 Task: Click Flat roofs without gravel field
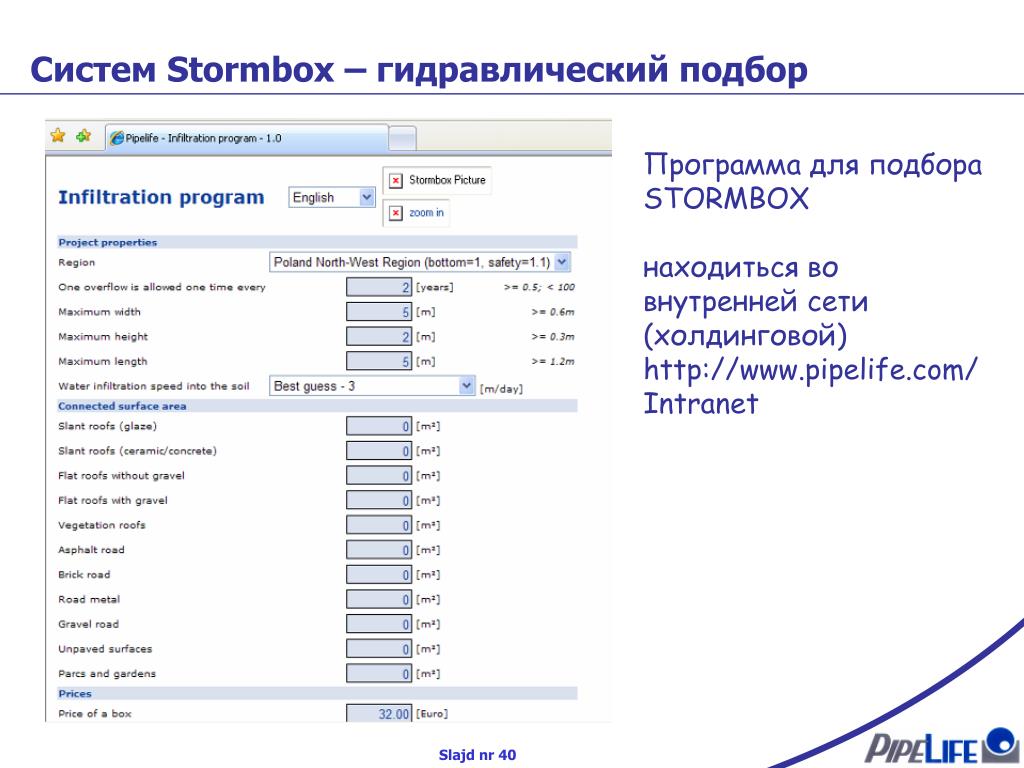pyautogui.click(x=379, y=476)
